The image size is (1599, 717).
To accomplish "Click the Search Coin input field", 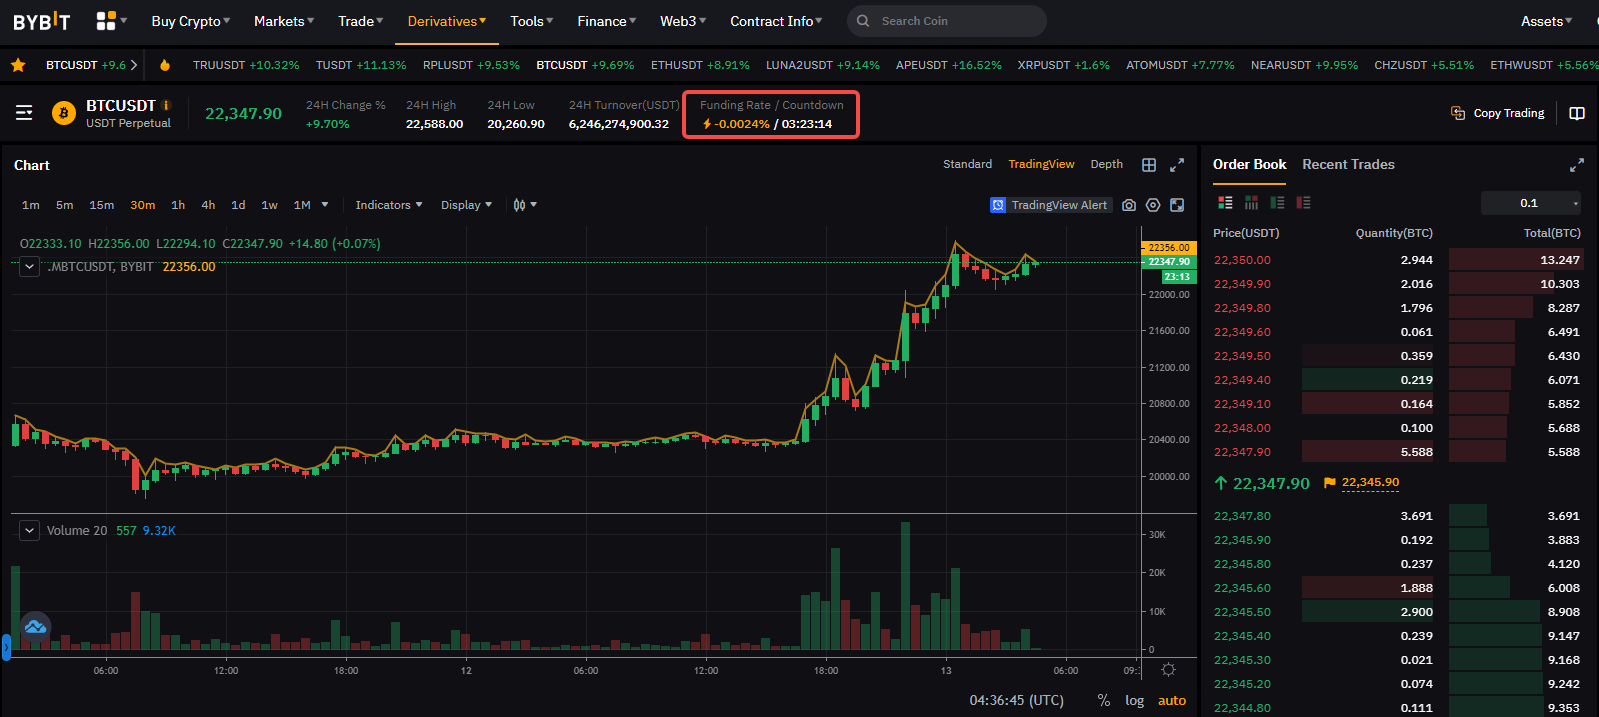I will 955,21.
